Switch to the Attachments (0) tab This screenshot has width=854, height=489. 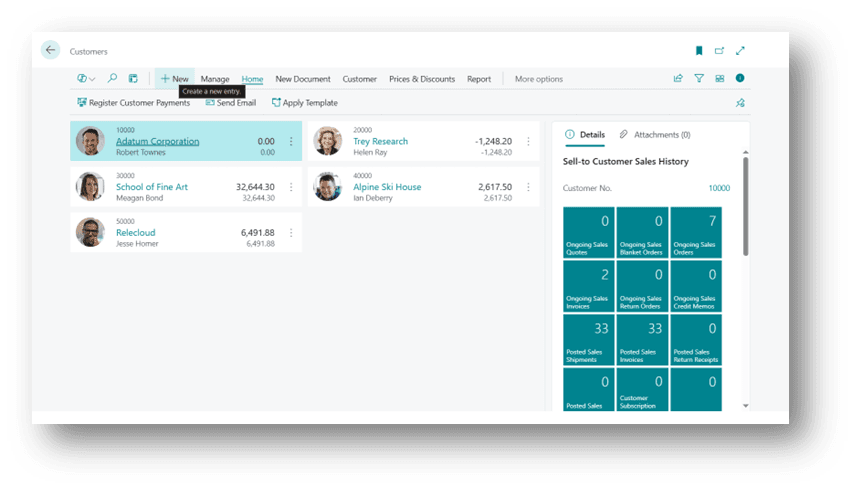click(x=655, y=134)
